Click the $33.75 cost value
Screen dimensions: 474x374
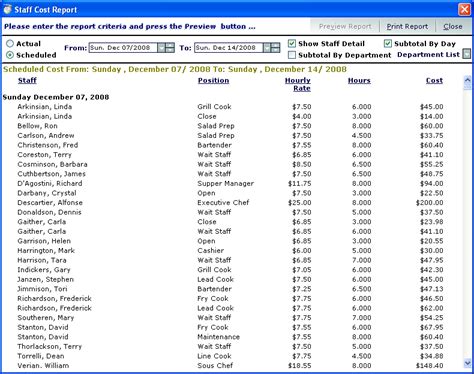(x=432, y=136)
